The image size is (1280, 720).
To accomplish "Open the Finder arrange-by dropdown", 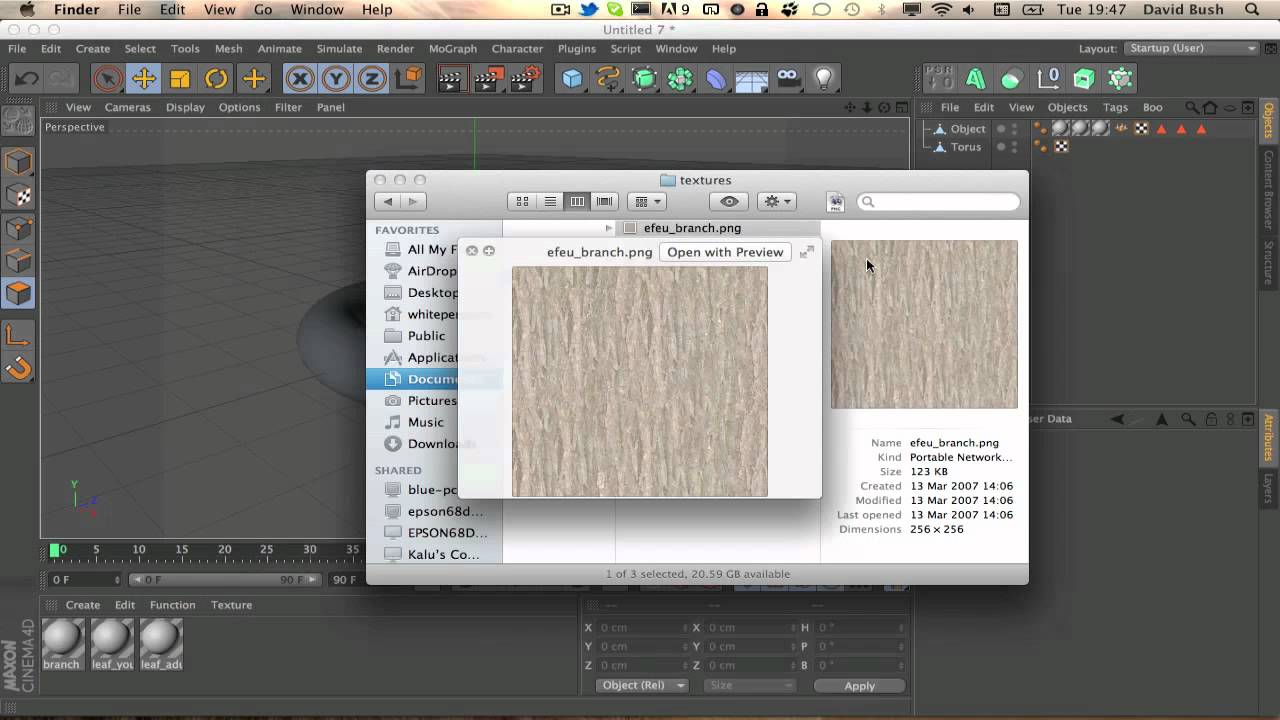I will pos(646,201).
